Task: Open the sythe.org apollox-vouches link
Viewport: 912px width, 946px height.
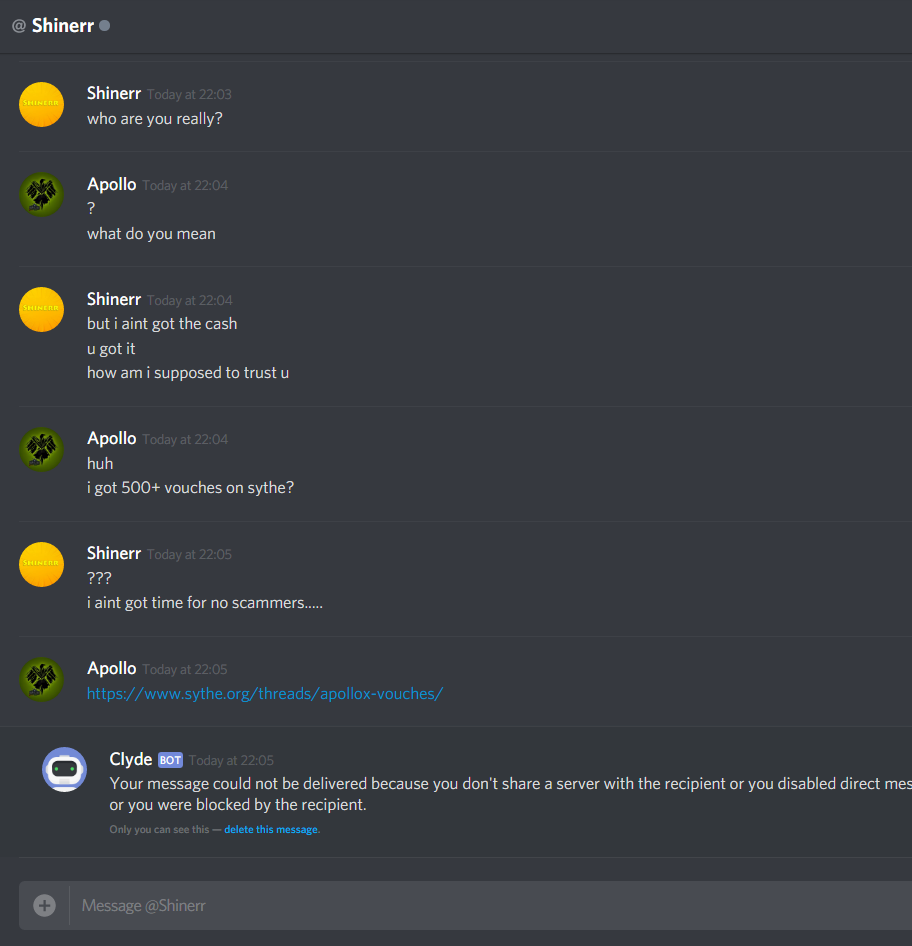Action: pos(265,694)
